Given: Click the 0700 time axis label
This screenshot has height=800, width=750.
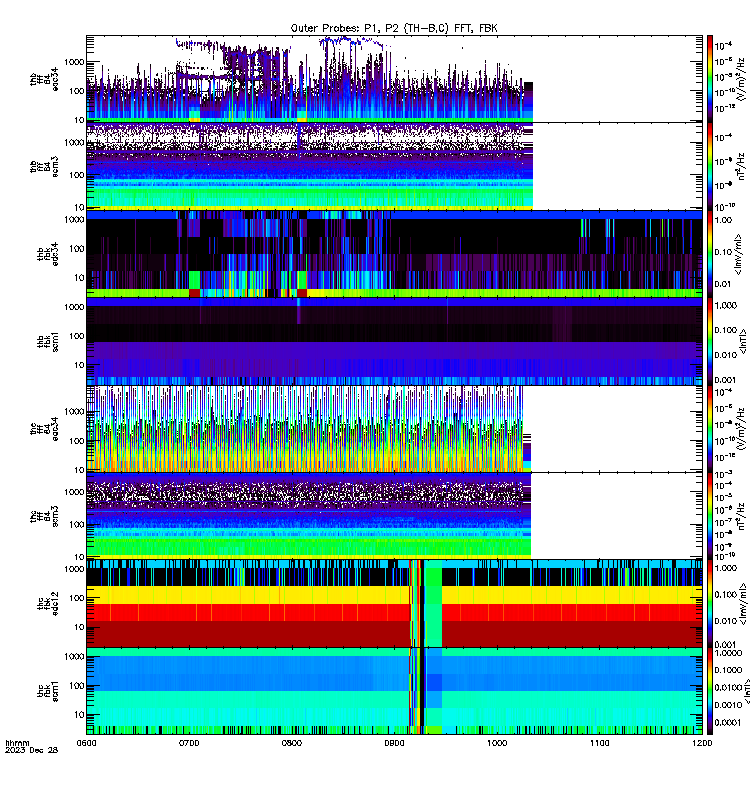Looking at the screenshot, I should click(x=189, y=743).
